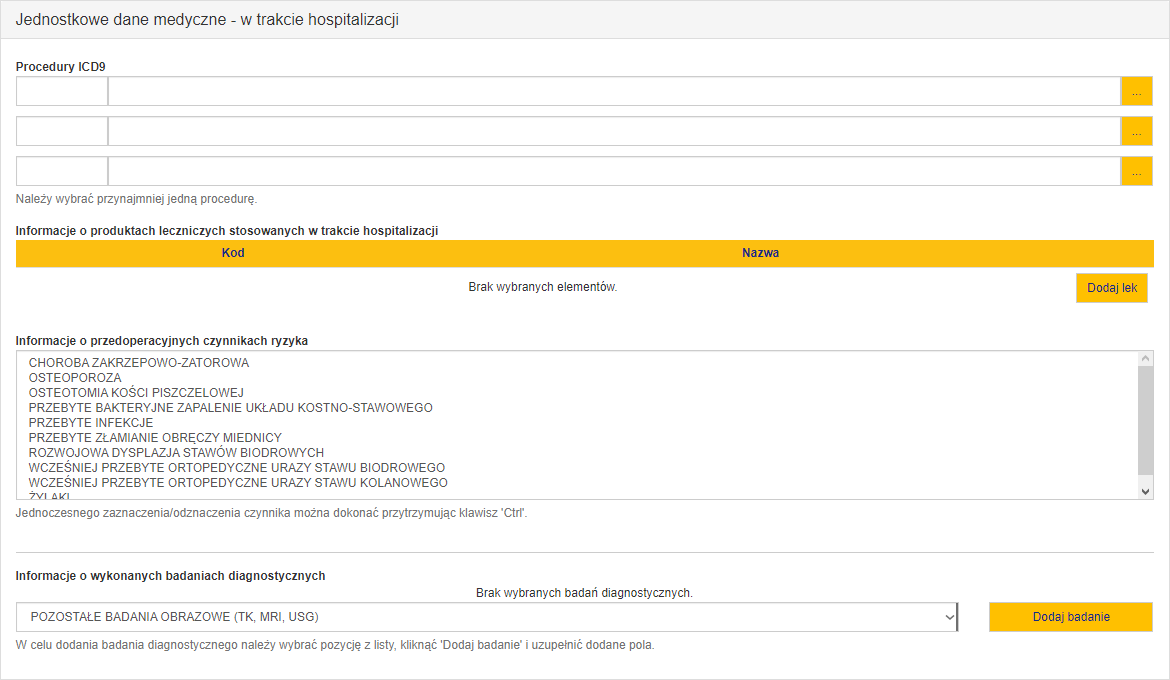Open the diagnostic examination type dropdown
The width and height of the screenshot is (1170, 680).
pyautogui.click(x=486, y=617)
